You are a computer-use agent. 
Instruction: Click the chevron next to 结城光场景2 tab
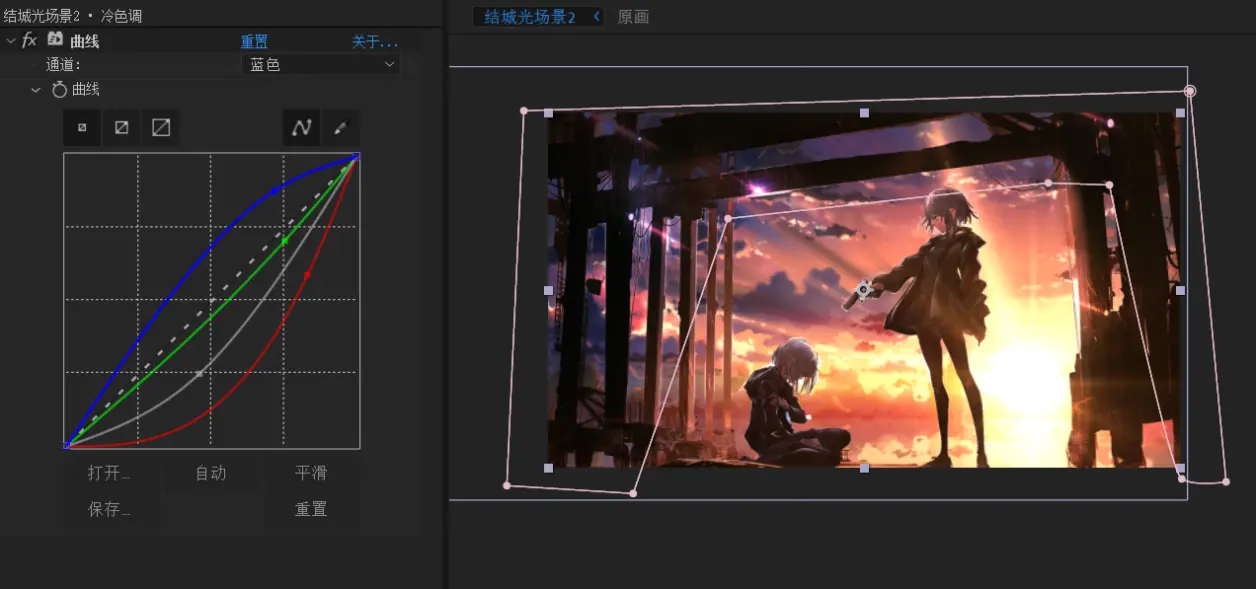(597, 16)
